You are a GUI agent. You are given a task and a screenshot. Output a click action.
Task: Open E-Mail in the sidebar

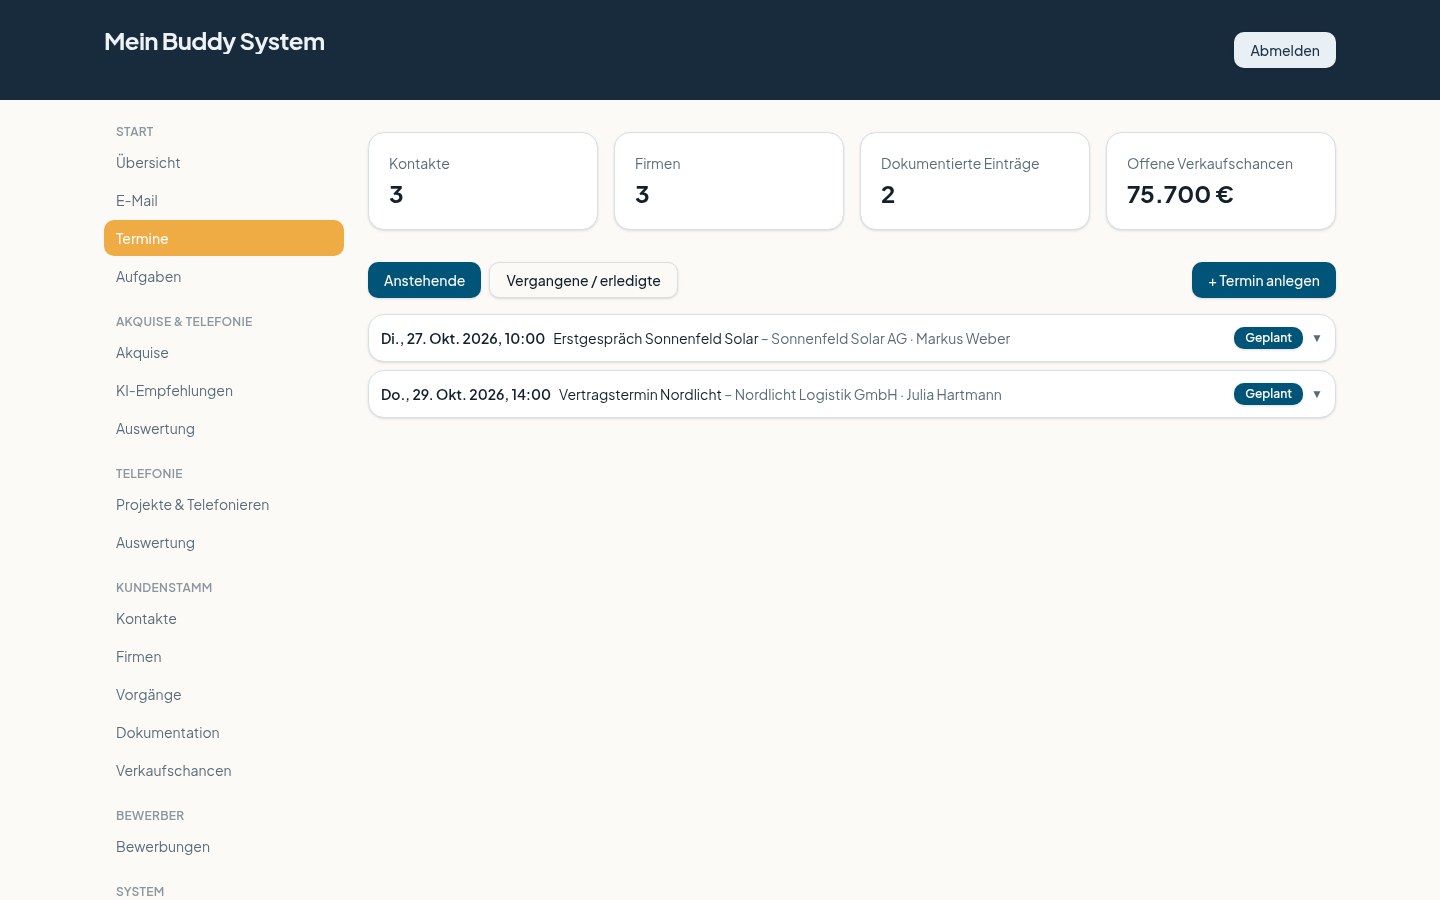point(224,200)
